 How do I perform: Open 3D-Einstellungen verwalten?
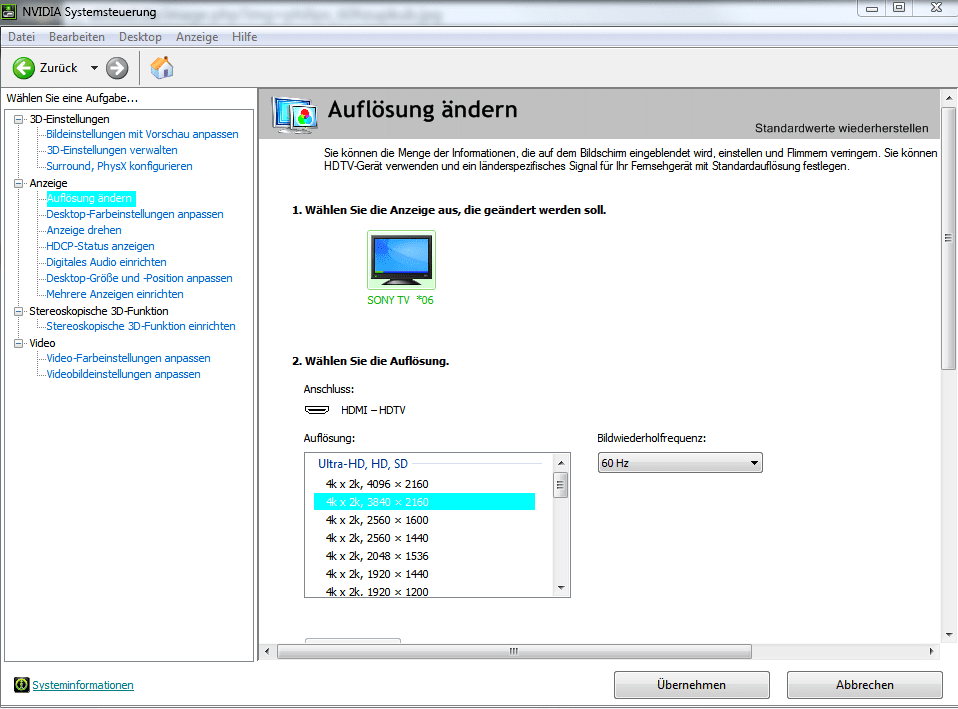(112, 150)
